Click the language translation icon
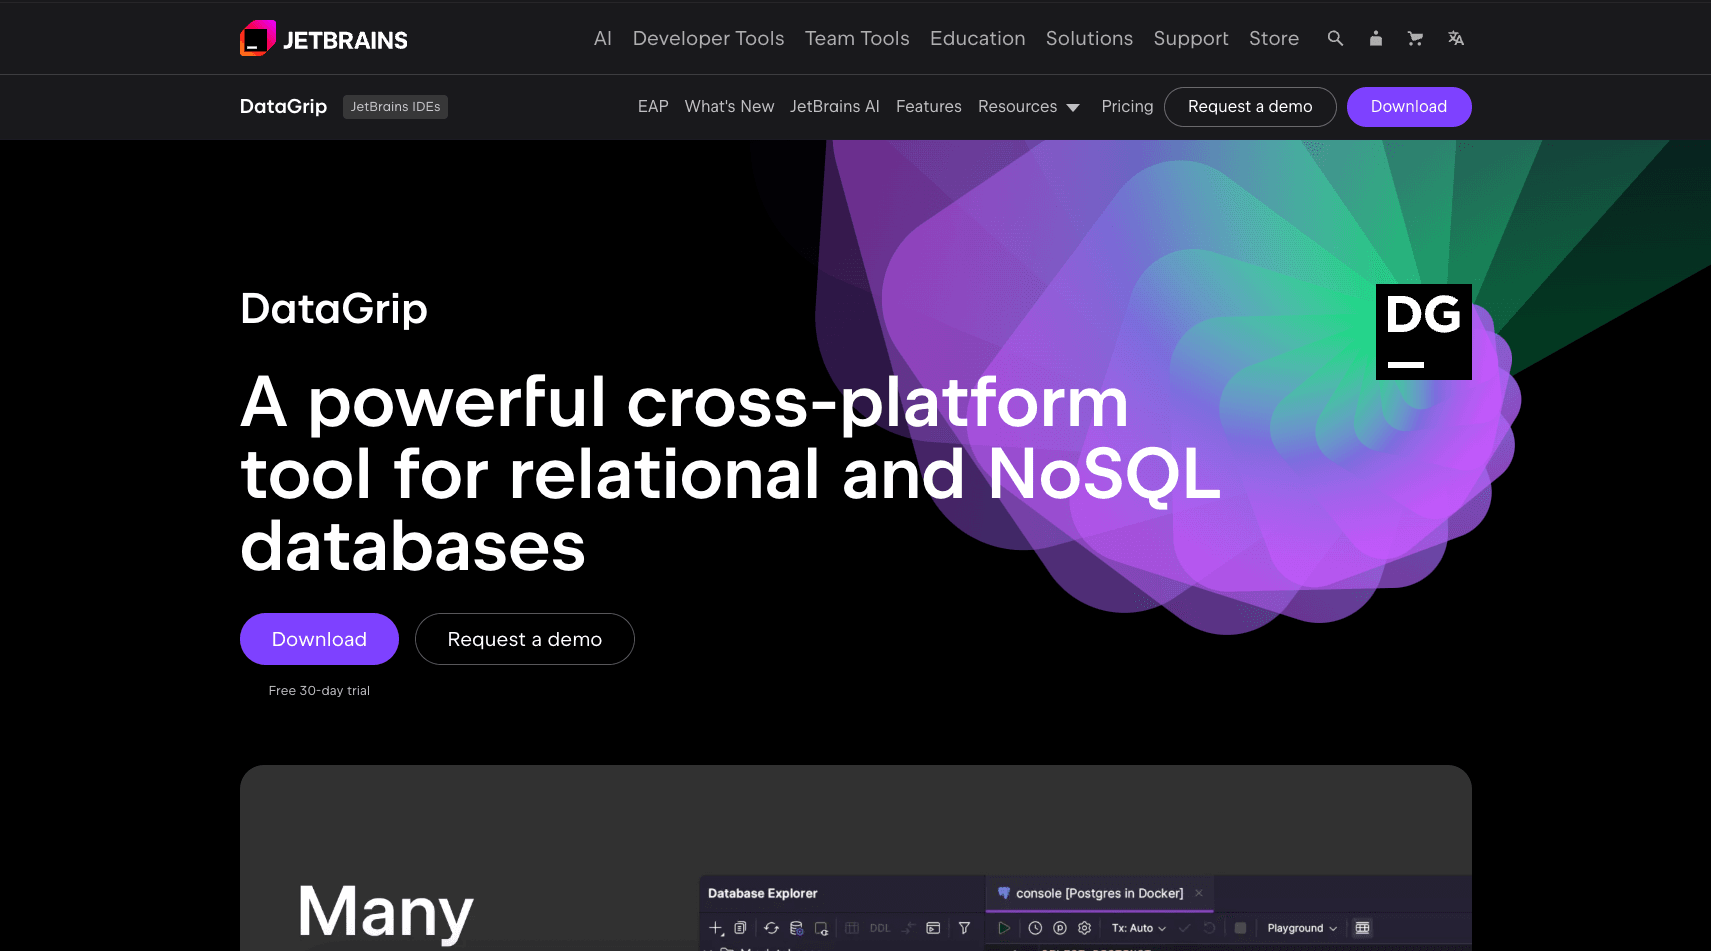The image size is (1711, 951). [x=1456, y=38]
